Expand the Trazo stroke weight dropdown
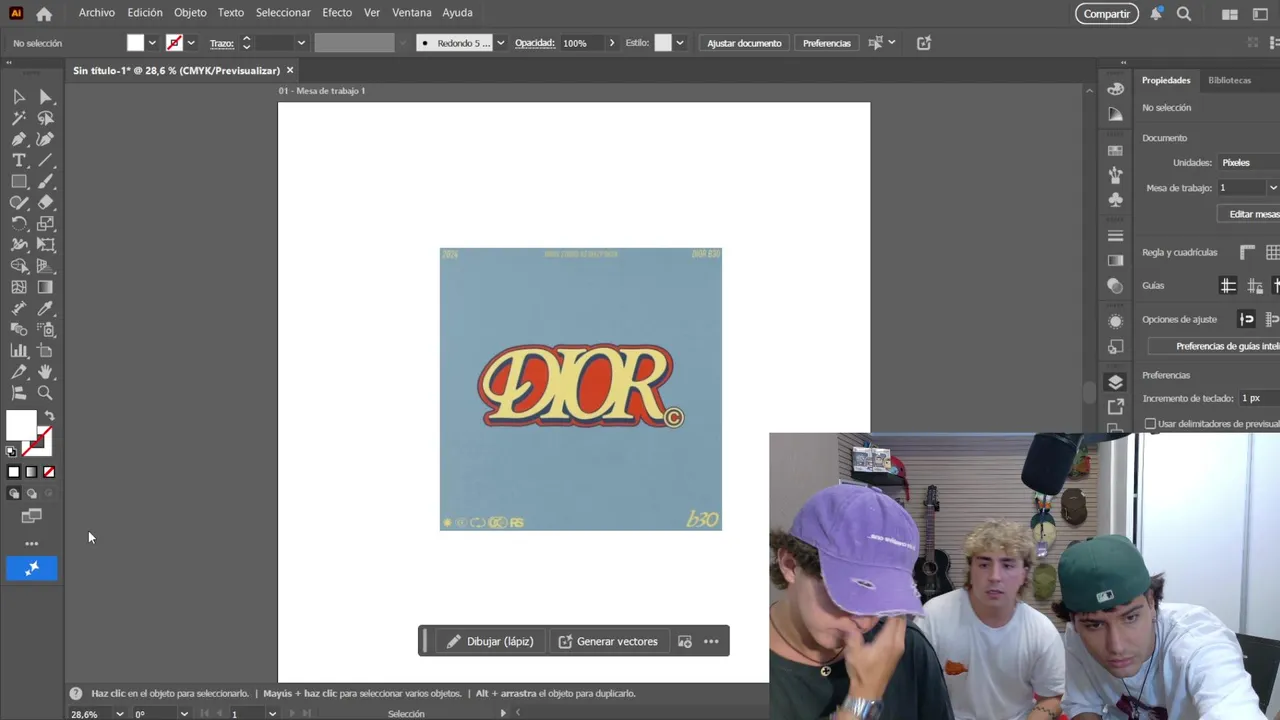This screenshot has width=1280, height=720. [x=301, y=43]
